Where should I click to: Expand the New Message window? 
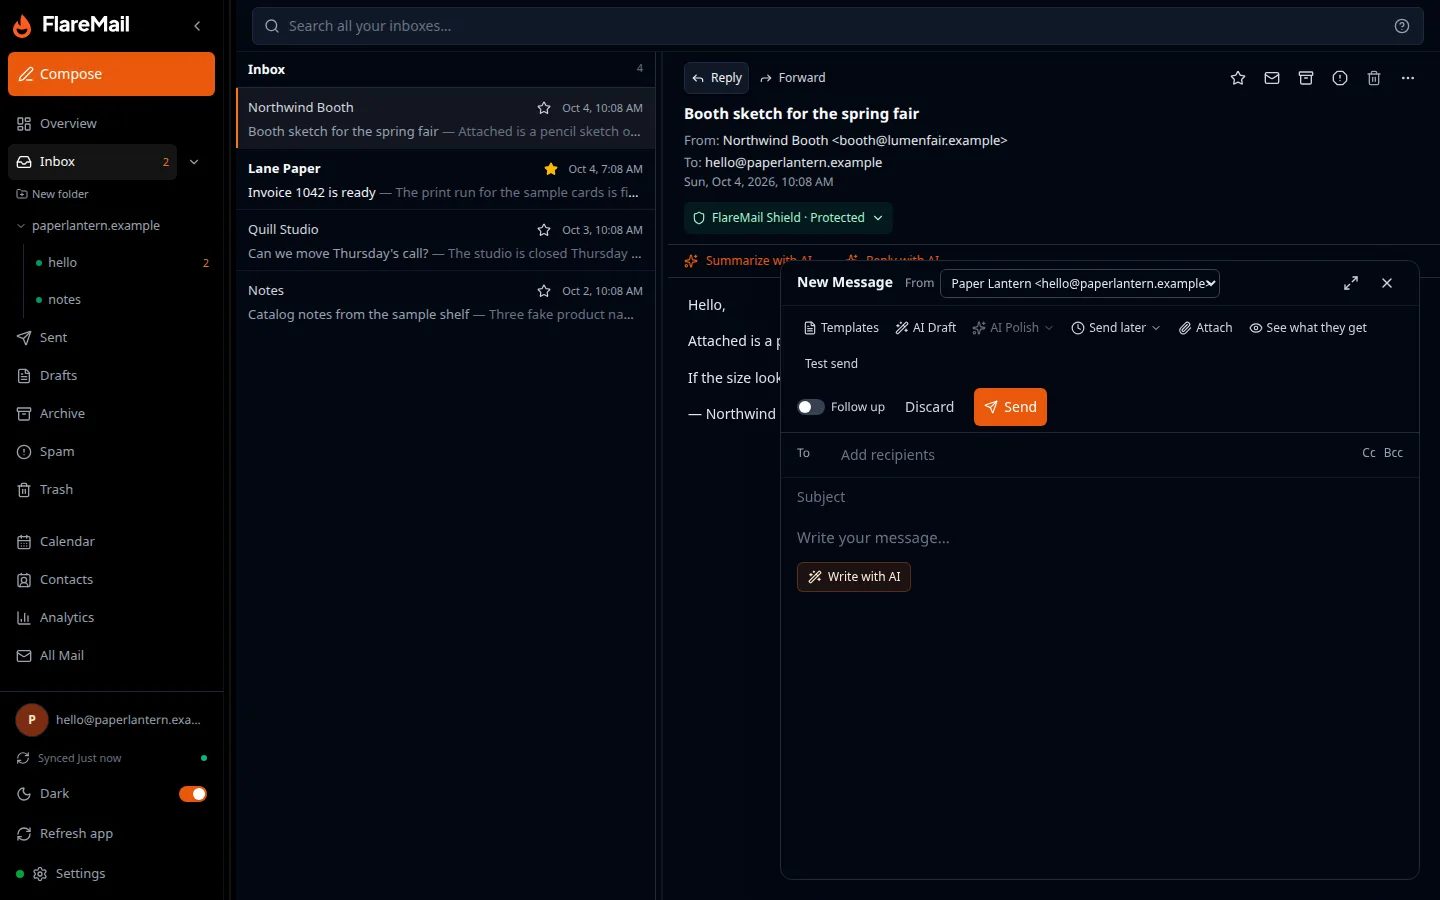[1351, 283]
